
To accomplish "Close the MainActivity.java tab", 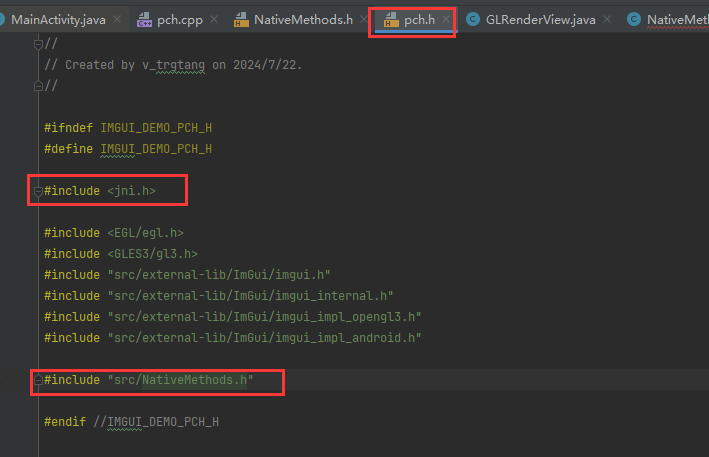I will click(116, 20).
